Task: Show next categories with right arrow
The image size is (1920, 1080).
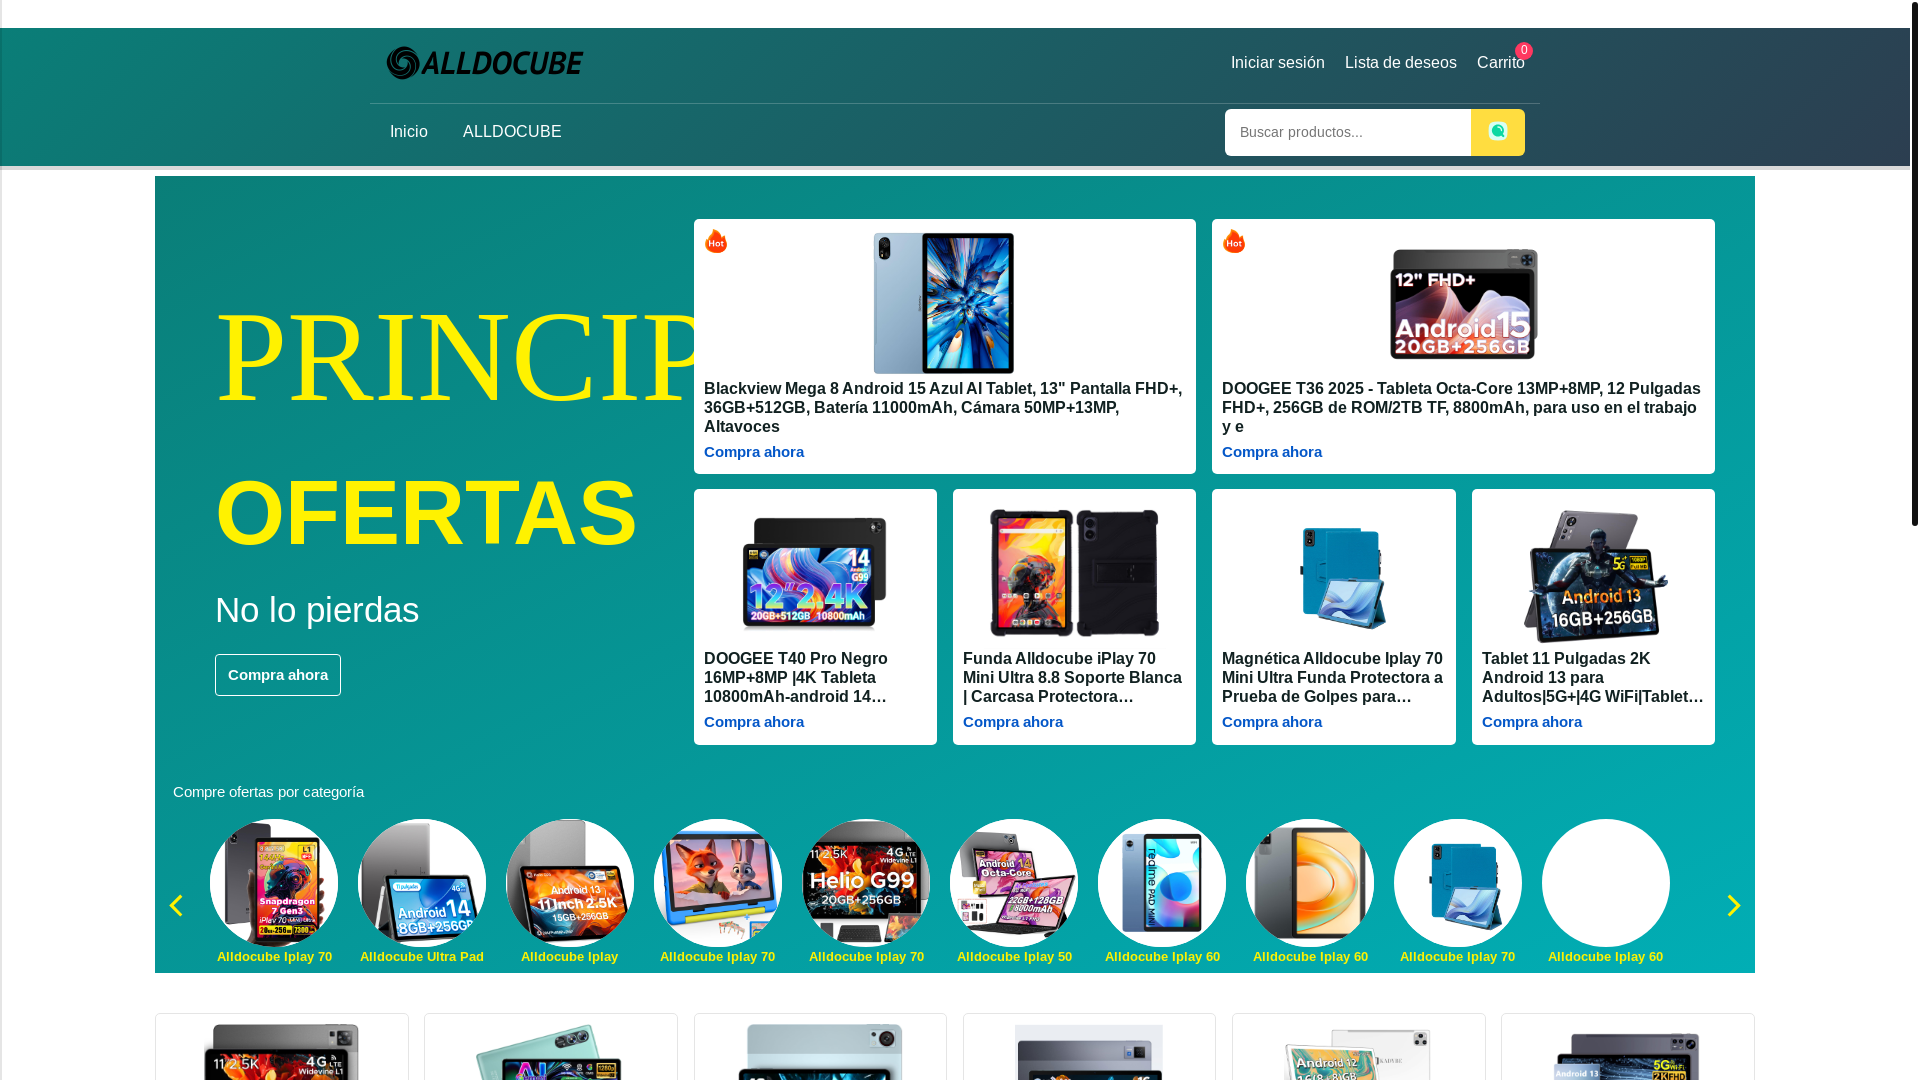Action: click(1733, 906)
